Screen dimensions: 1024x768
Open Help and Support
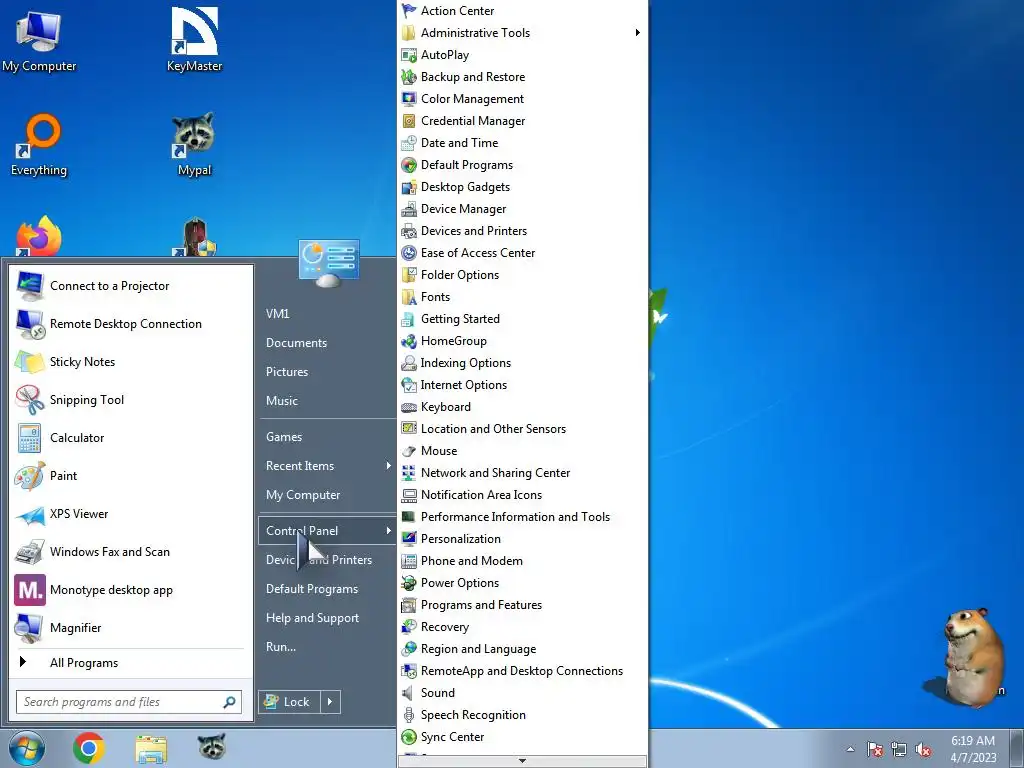328,618
